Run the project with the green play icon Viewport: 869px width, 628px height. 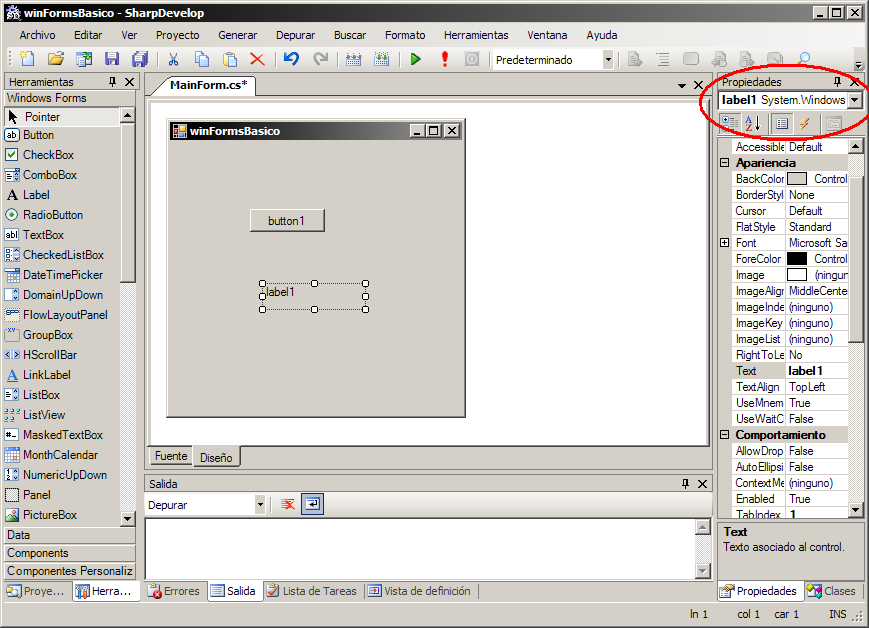tap(416, 59)
